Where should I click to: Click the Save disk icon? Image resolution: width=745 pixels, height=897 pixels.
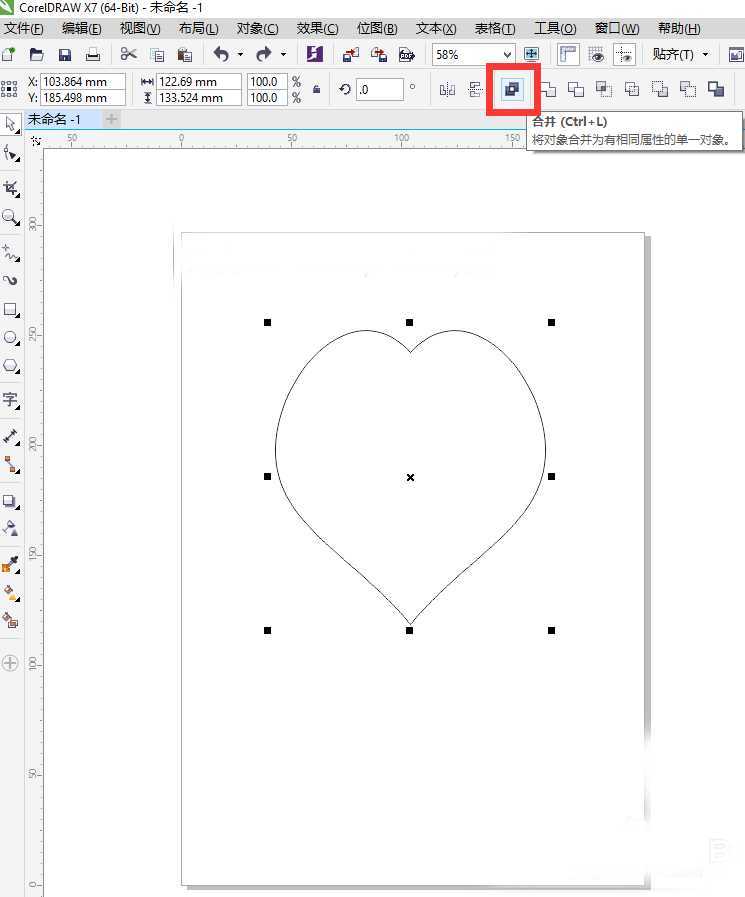point(65,54)
